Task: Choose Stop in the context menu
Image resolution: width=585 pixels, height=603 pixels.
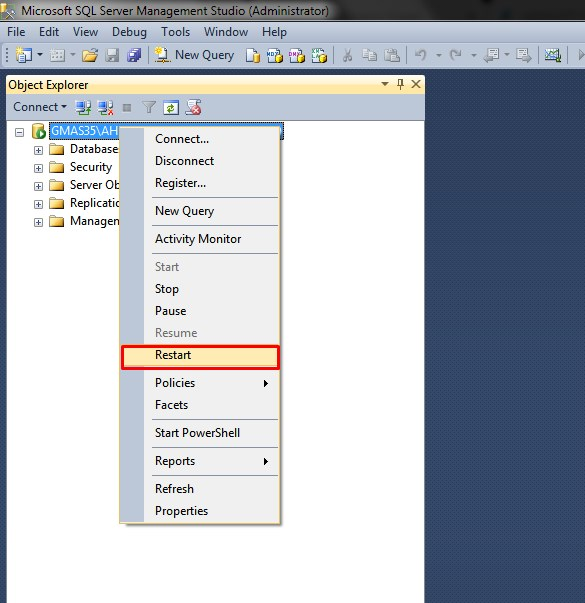Action: (x=200, y=289)
